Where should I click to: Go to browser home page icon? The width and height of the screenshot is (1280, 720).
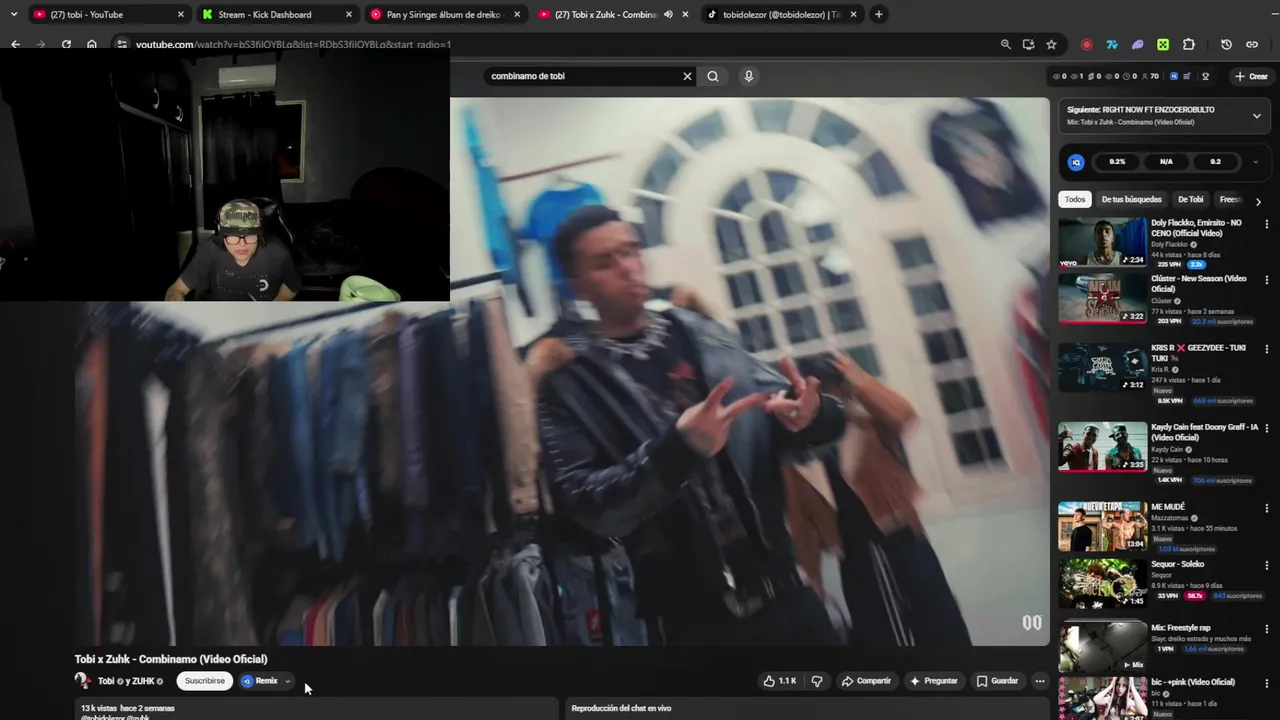click(92, 44)
